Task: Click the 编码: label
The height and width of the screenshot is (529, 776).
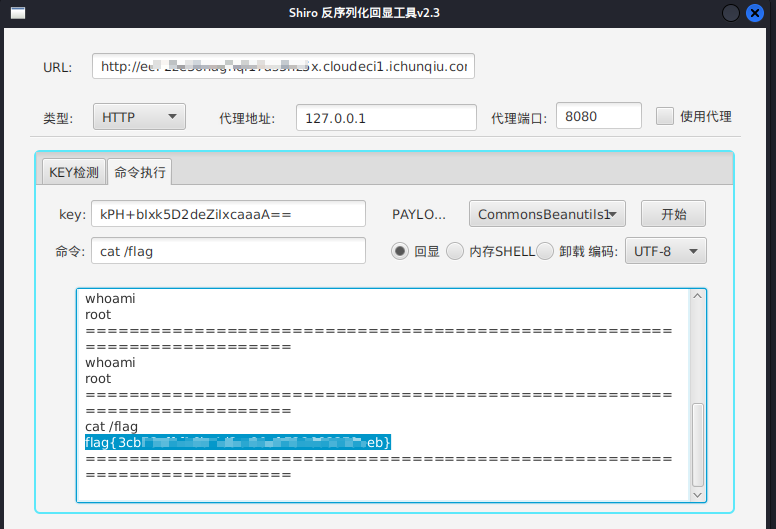Action: click(603, 251)
